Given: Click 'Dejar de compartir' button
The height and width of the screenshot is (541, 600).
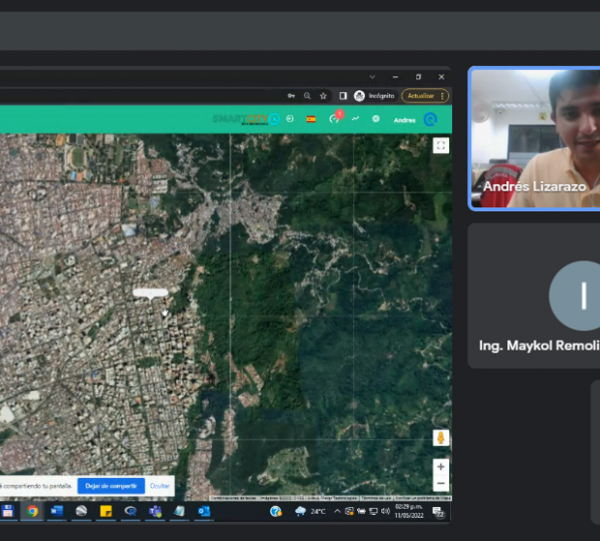Looking at the screenshot, I should point(110,486).
